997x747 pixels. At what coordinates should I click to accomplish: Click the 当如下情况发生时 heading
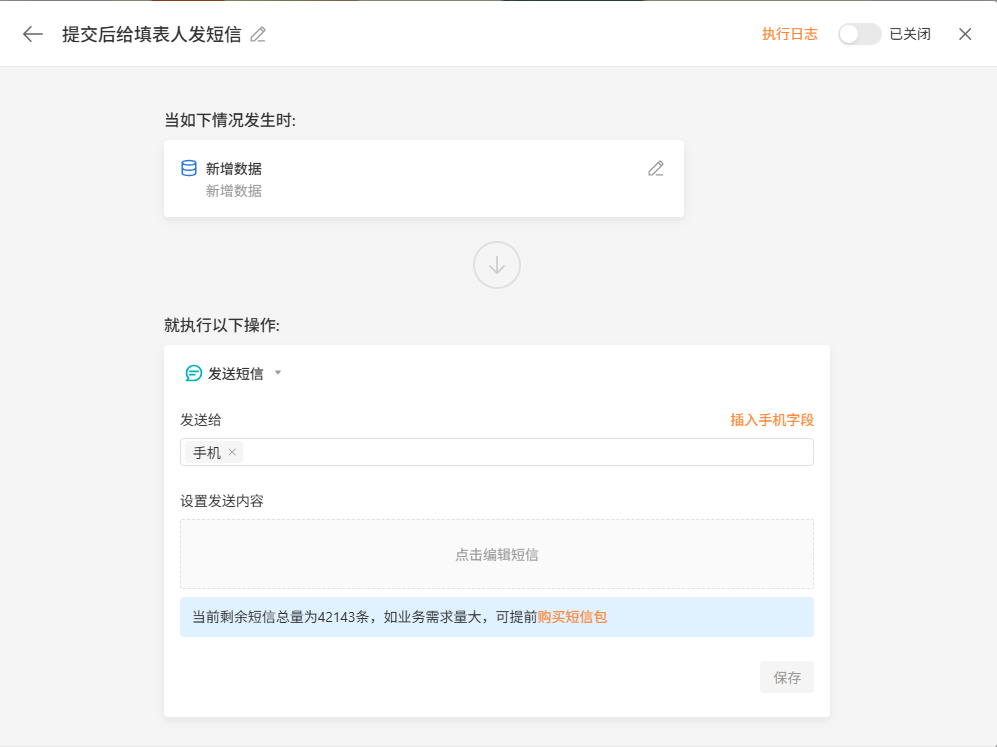tap(230, 120)
